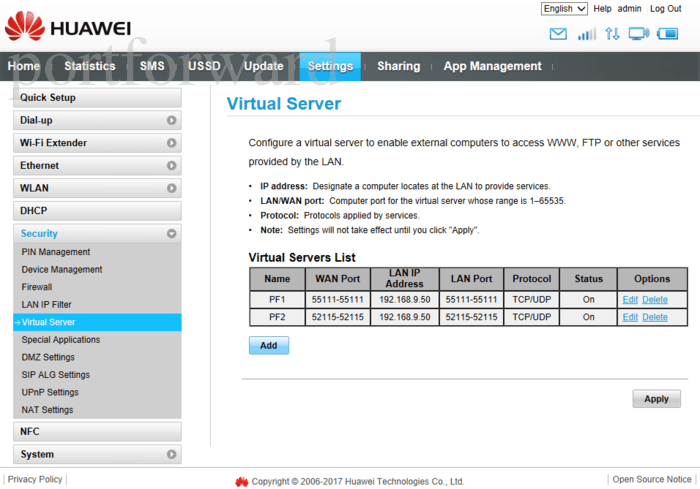Expand the Ethernet sidebar section
This screenshot has height=489, width=700.
pyautogui.click(x=97, y=166)
